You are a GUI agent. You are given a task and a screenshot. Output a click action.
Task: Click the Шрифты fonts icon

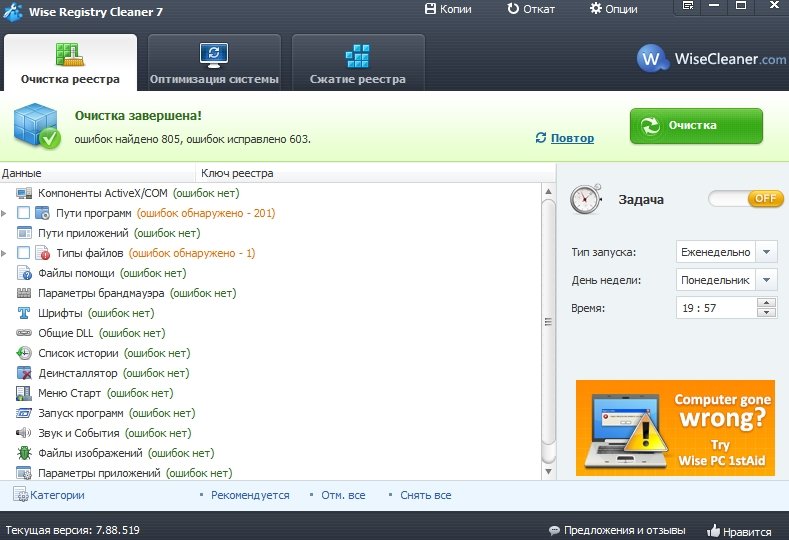[x=24, y=313]
